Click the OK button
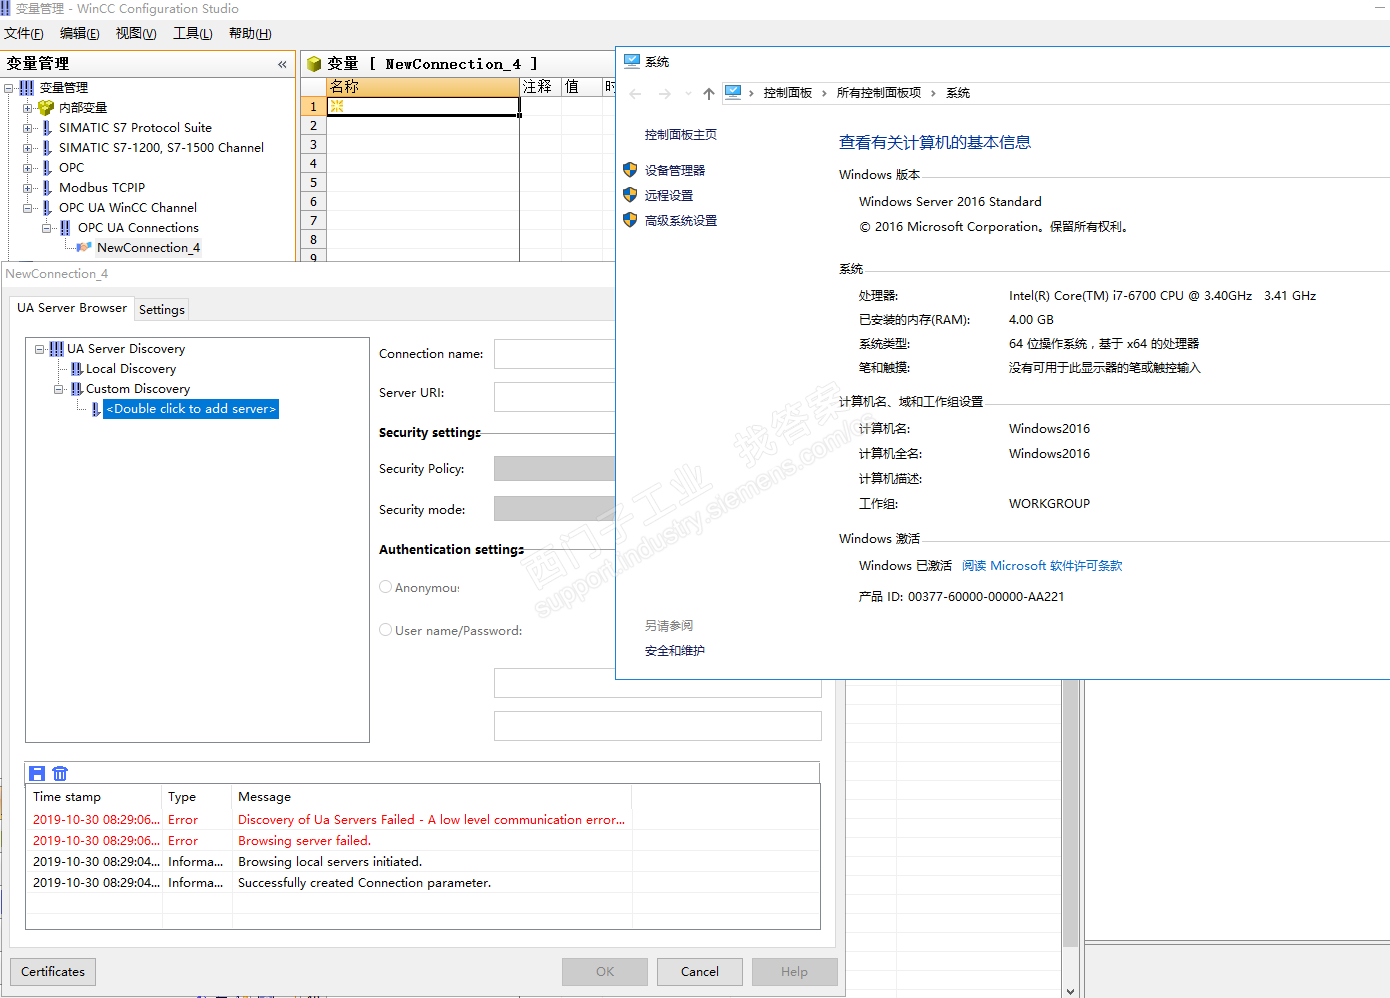The image size is (1390, 998). [x=605, y=972]
